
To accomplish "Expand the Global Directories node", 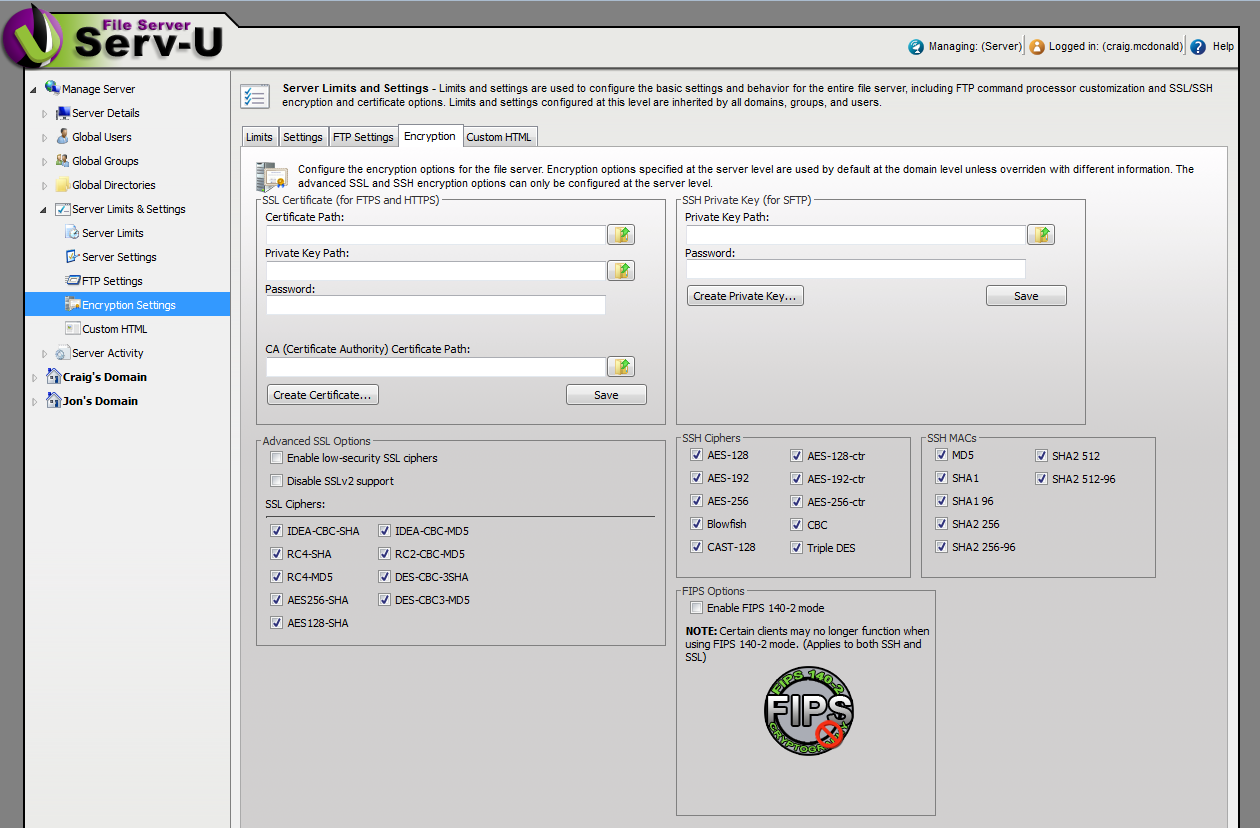I will [x=44, y=185].
